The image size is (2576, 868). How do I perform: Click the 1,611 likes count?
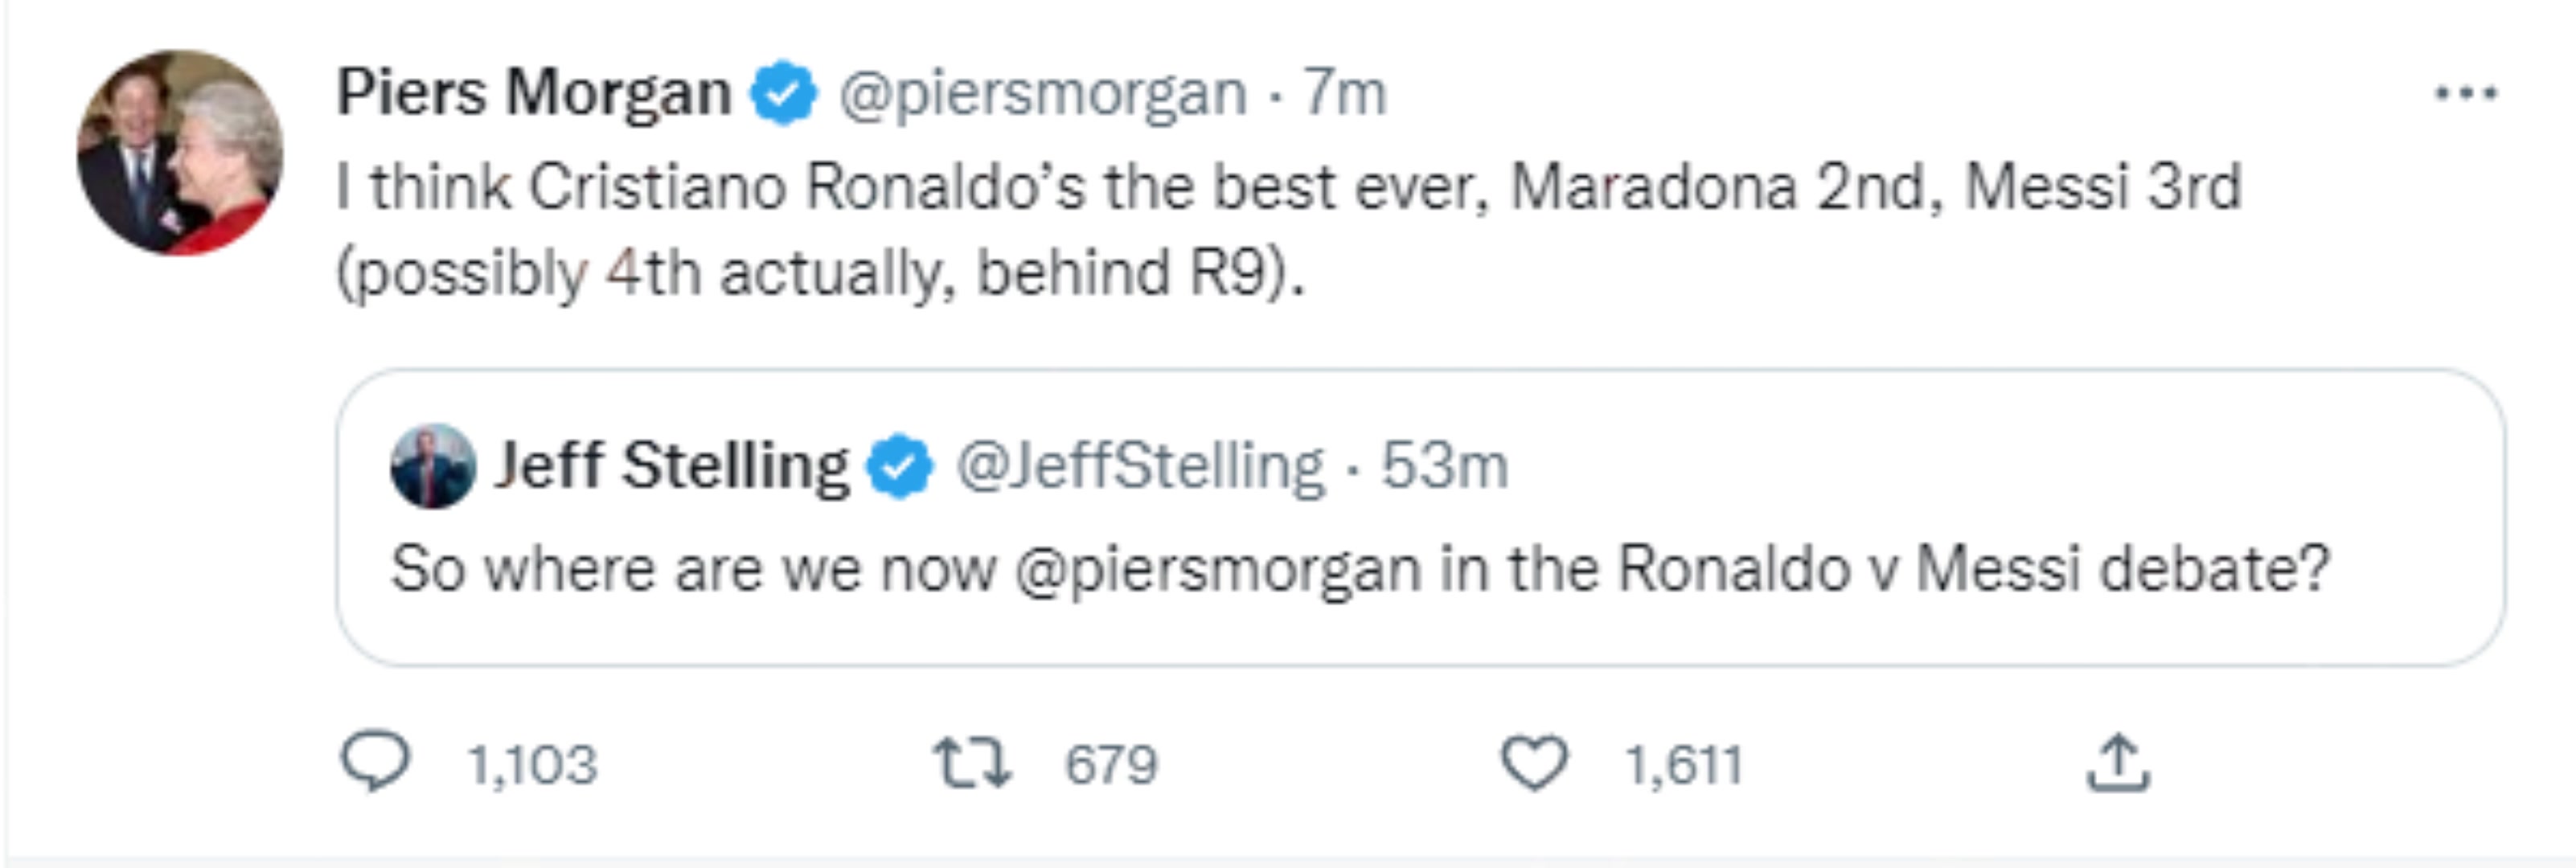(x=1683, y=765)
